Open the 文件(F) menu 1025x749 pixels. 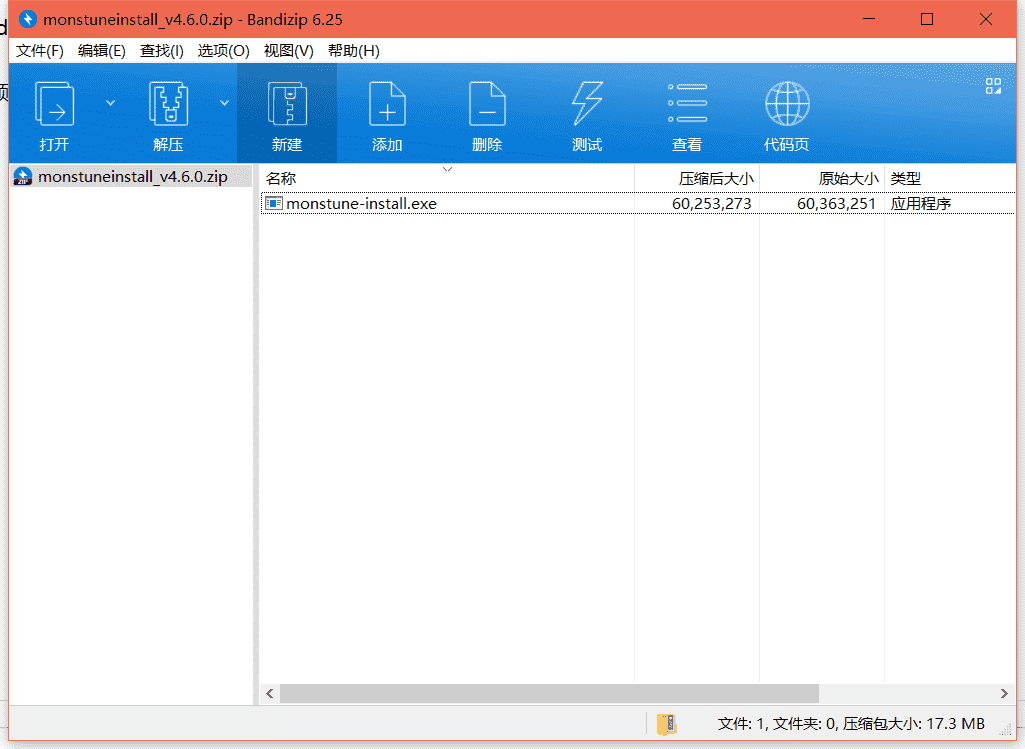tap(40, 51)
